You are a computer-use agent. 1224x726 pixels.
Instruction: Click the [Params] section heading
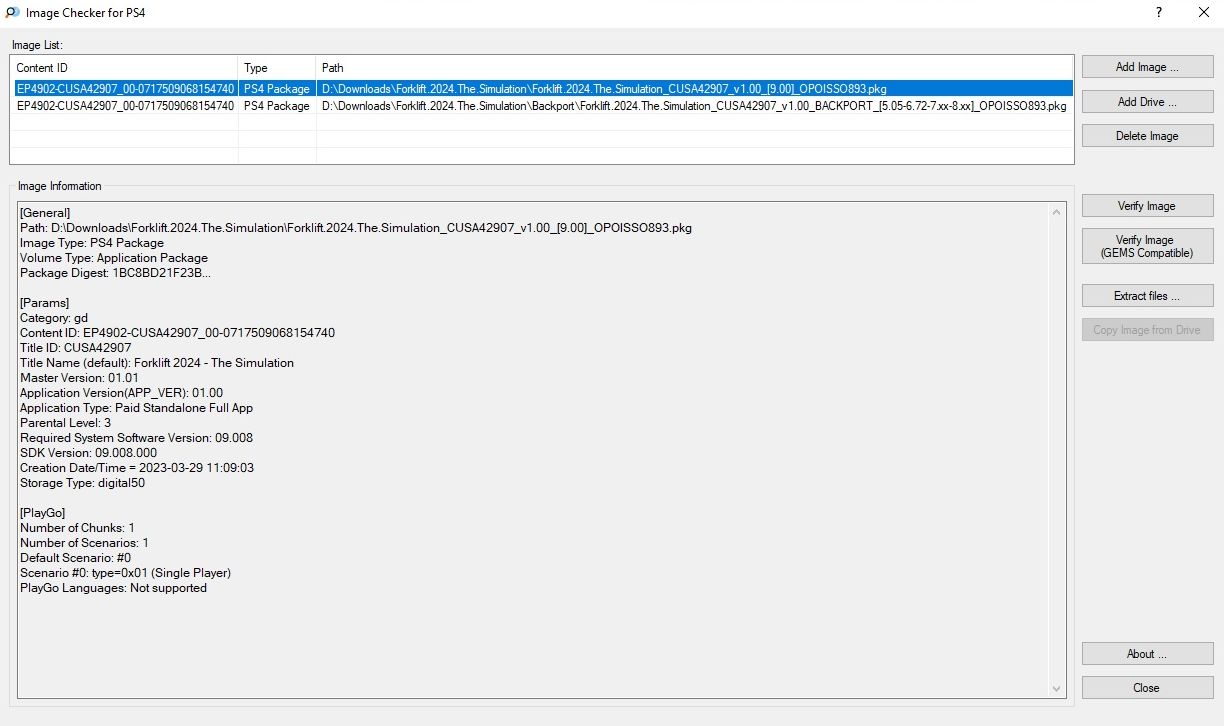click(44, 303)
